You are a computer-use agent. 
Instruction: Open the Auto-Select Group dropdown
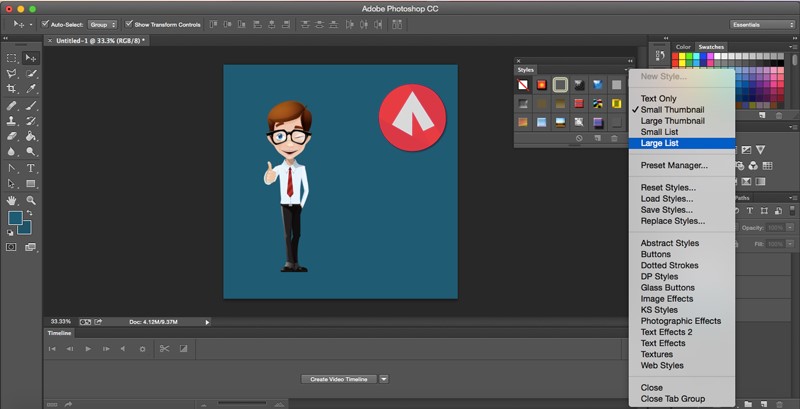click(x=103, y=24)
